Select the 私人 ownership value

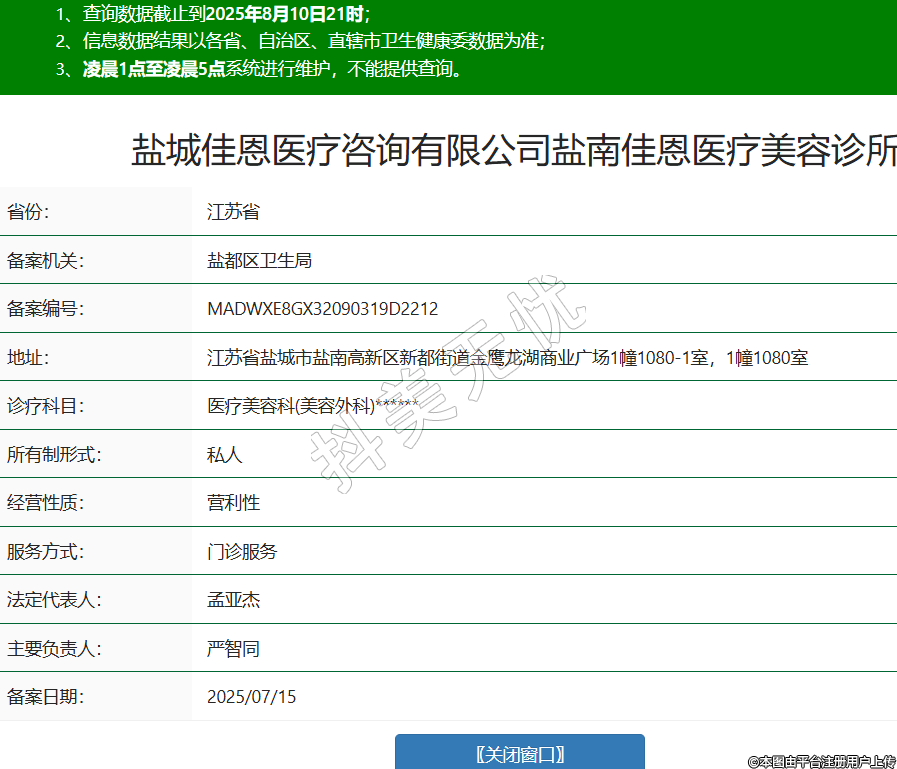pyautogui.click(x=224, y=455)
